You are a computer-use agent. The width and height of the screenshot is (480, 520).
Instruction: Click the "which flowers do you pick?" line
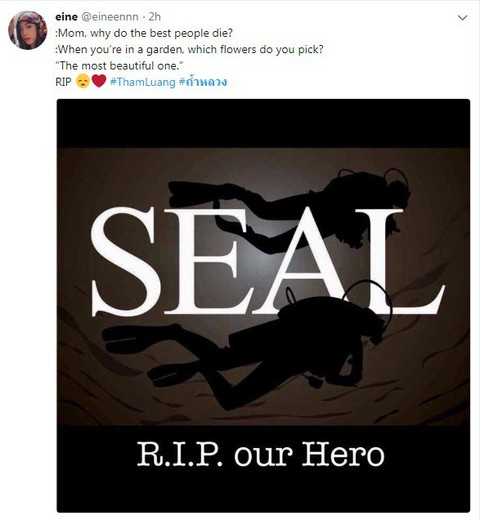click(255, 49)
